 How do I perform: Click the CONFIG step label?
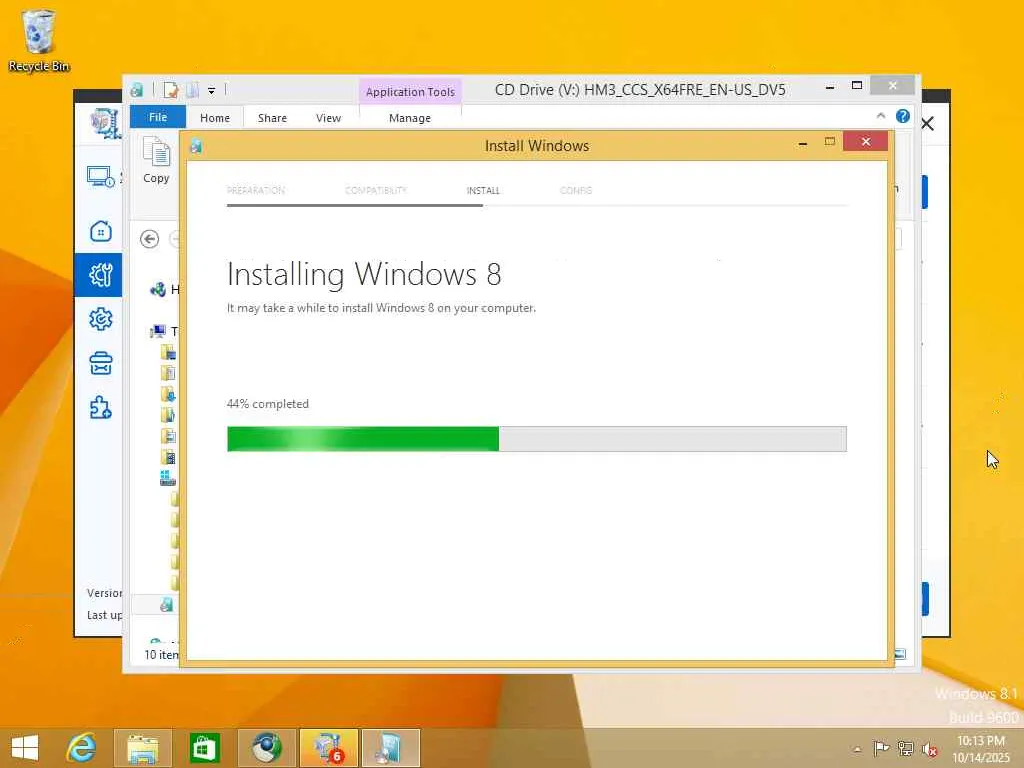pyautogui.click(x=575, y=191)
